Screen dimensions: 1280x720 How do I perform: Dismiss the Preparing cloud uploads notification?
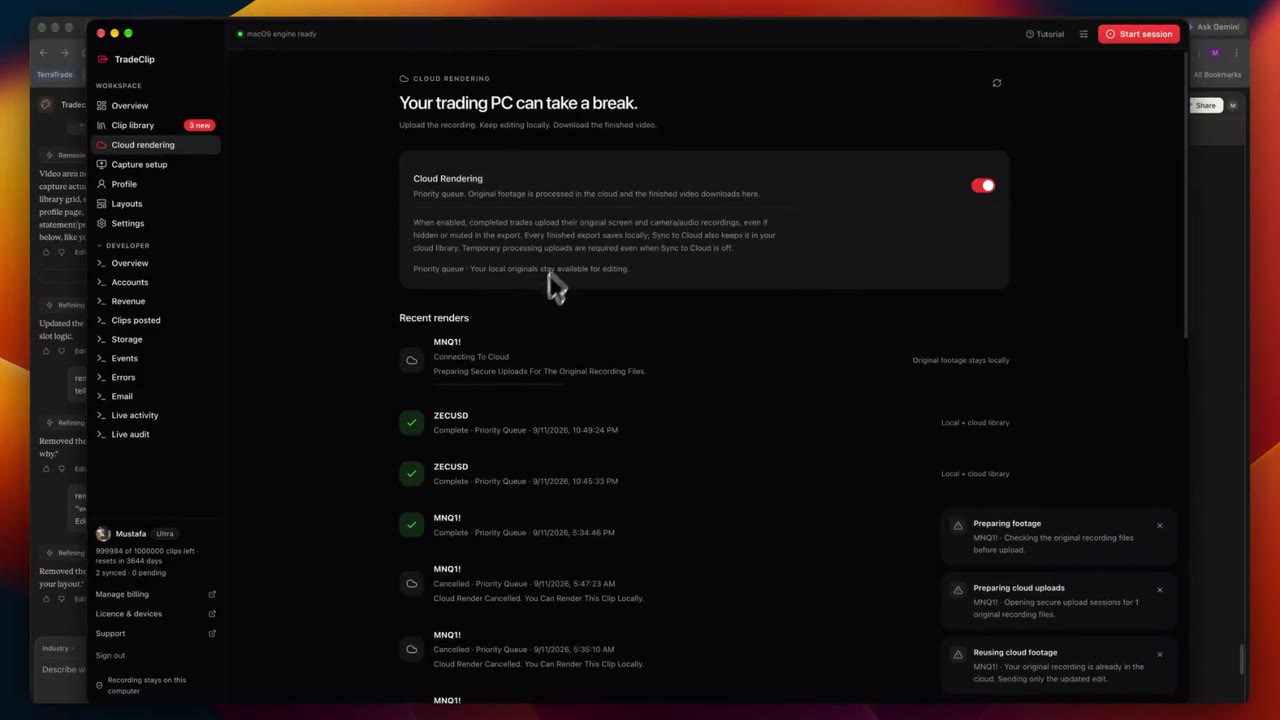click(x=1160, y=590)
